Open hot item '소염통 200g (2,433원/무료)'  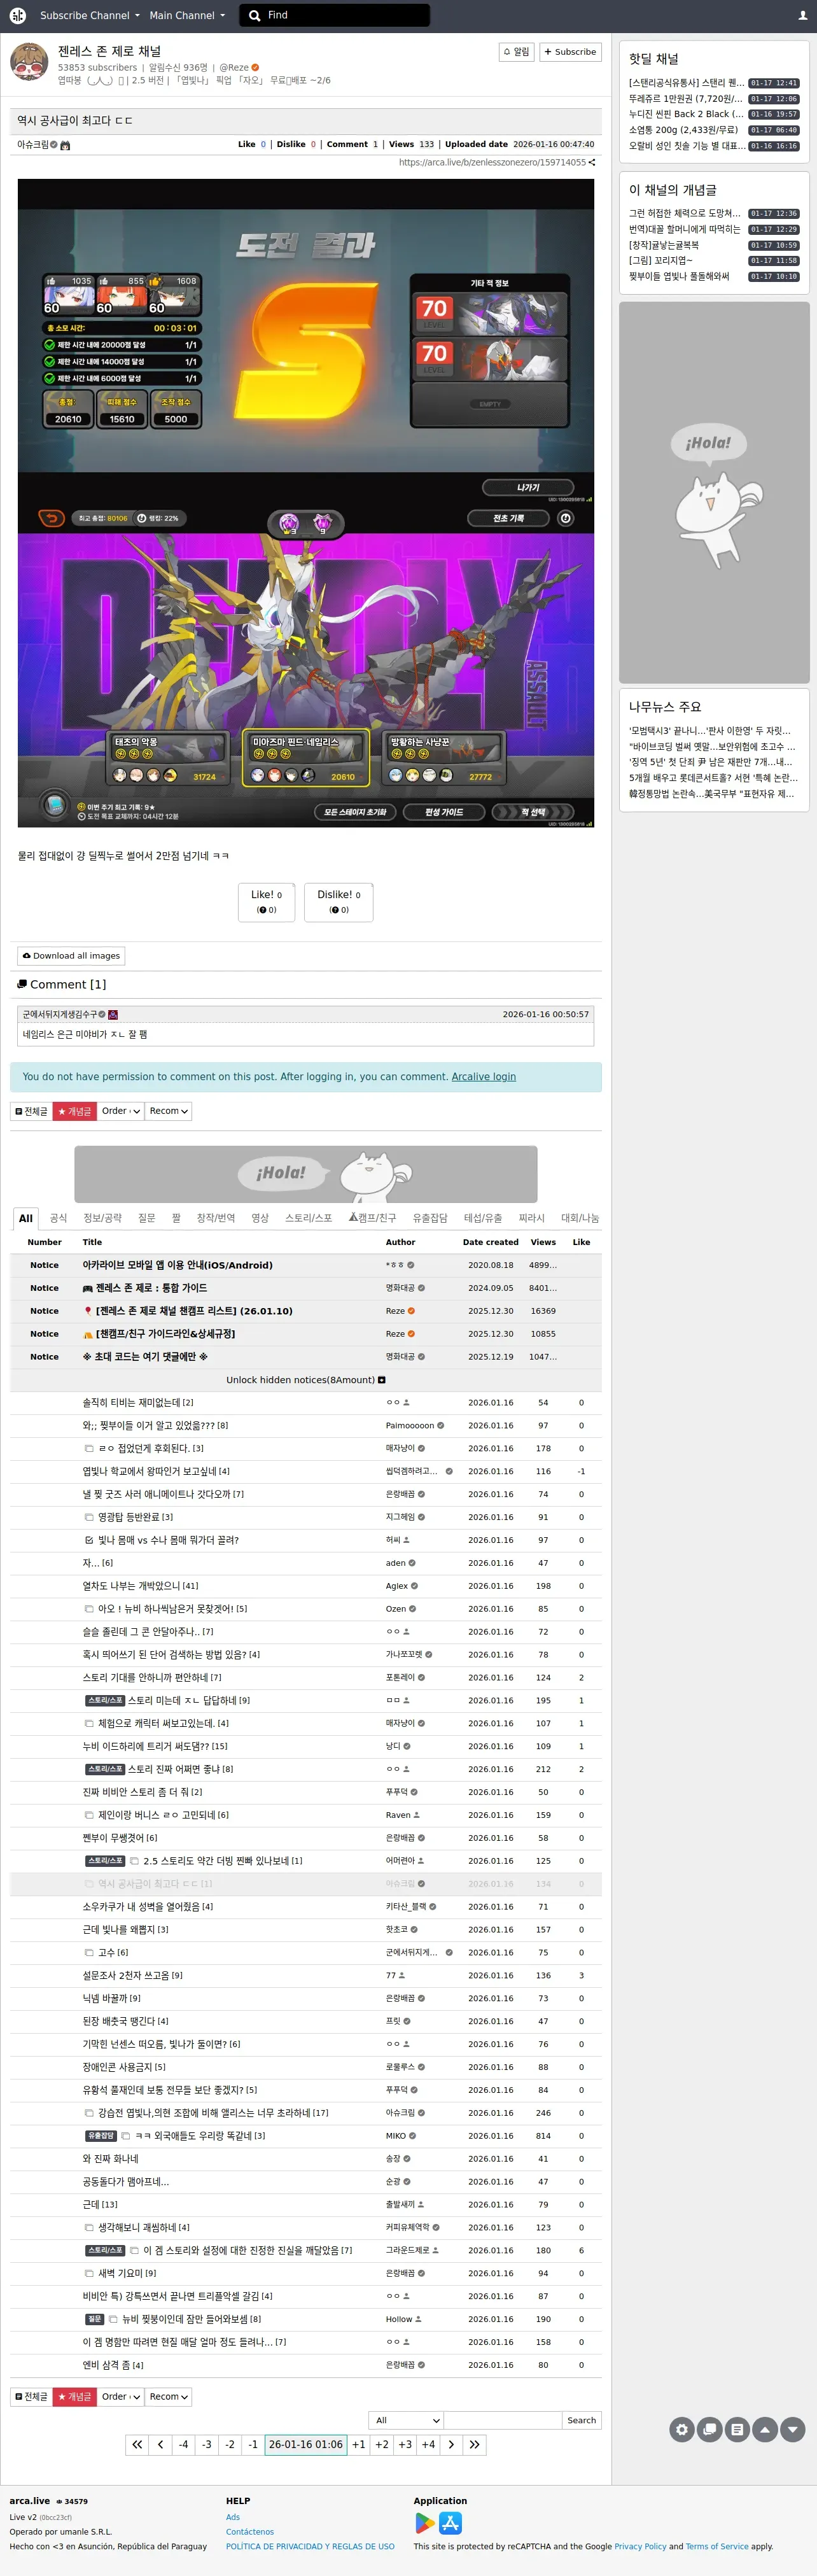pos(683,130)
